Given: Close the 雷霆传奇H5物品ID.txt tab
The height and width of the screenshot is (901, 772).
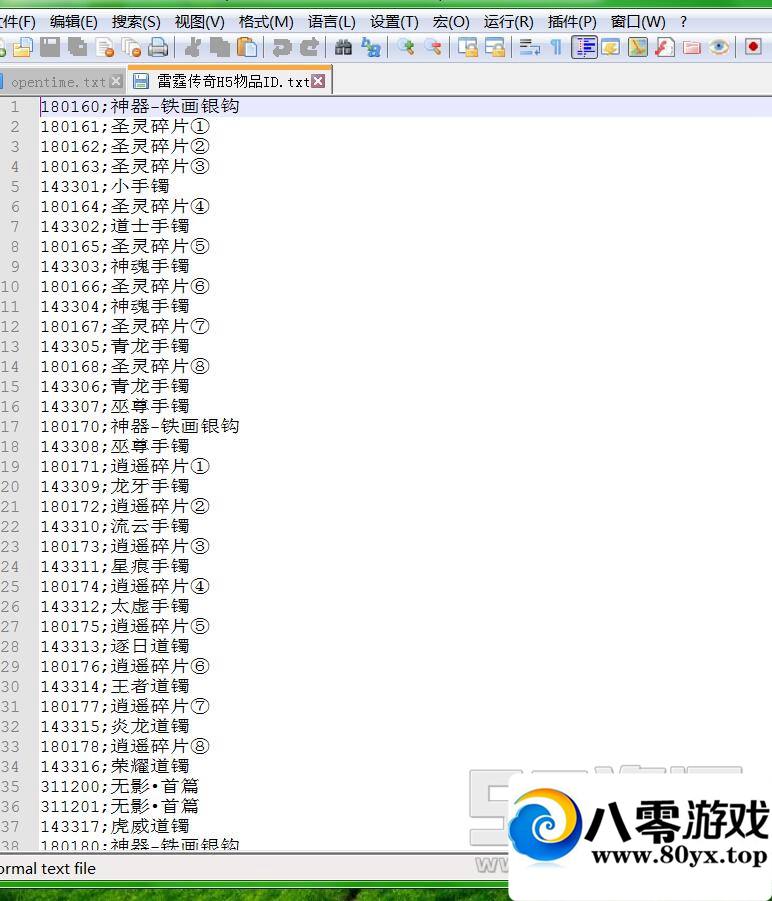Looking at the screenshot, I should coord(318,82).
